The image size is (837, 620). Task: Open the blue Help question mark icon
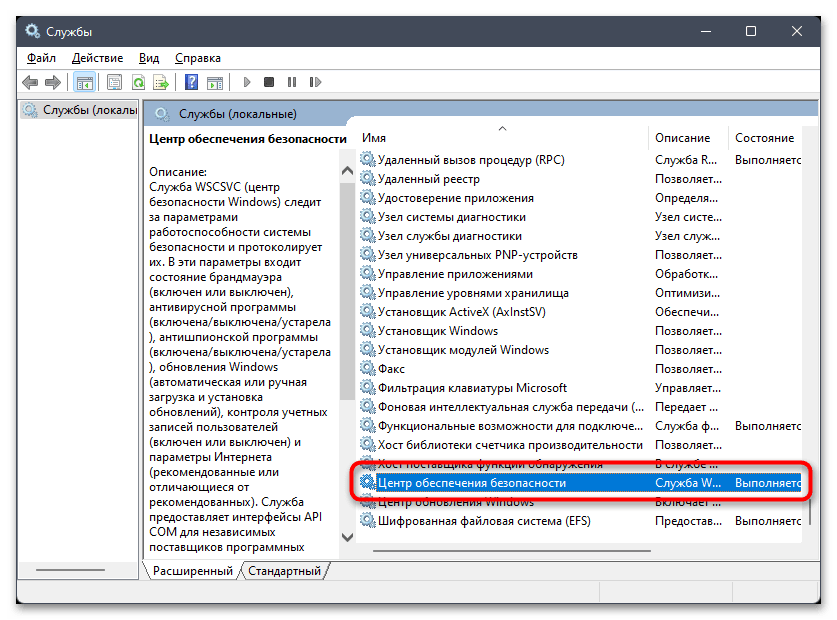pyautogui.click(x=189, y=82)
